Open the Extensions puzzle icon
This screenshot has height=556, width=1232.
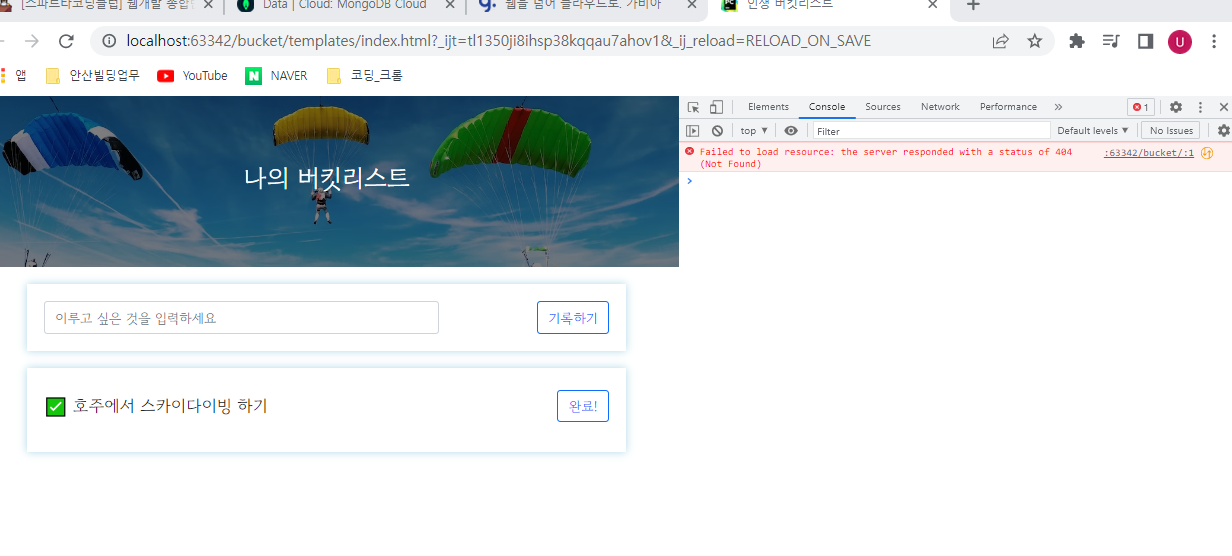coord(1077,41)
